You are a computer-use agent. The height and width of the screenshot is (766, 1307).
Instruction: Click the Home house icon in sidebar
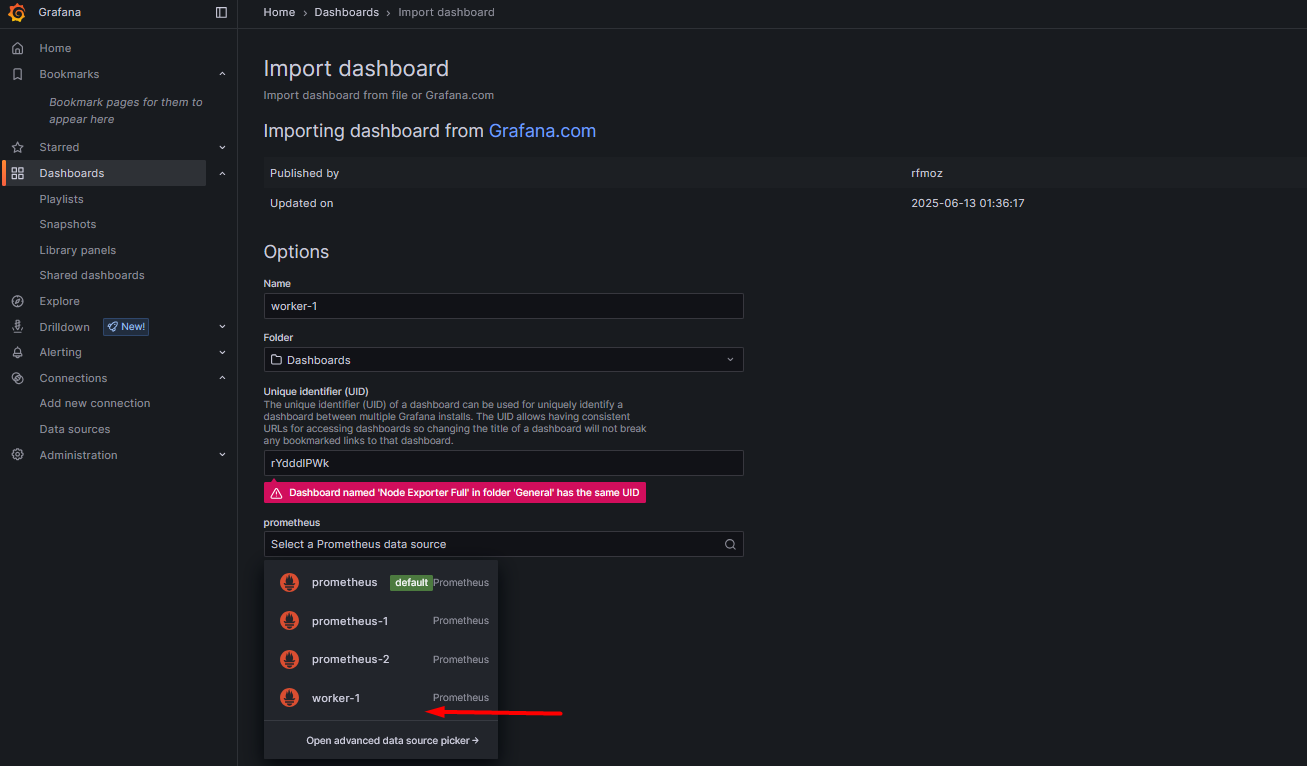click(17, 48)
